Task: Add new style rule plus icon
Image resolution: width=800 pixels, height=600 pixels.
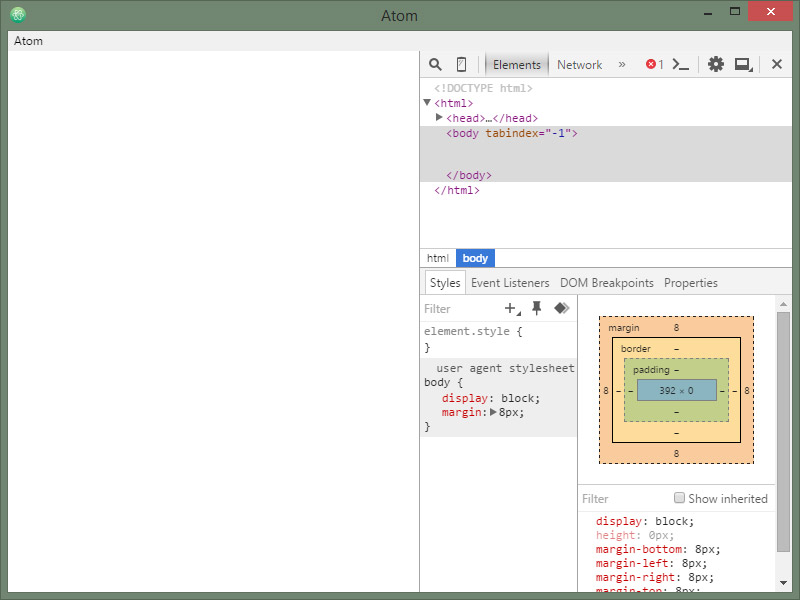Action: tap(512, 308)
